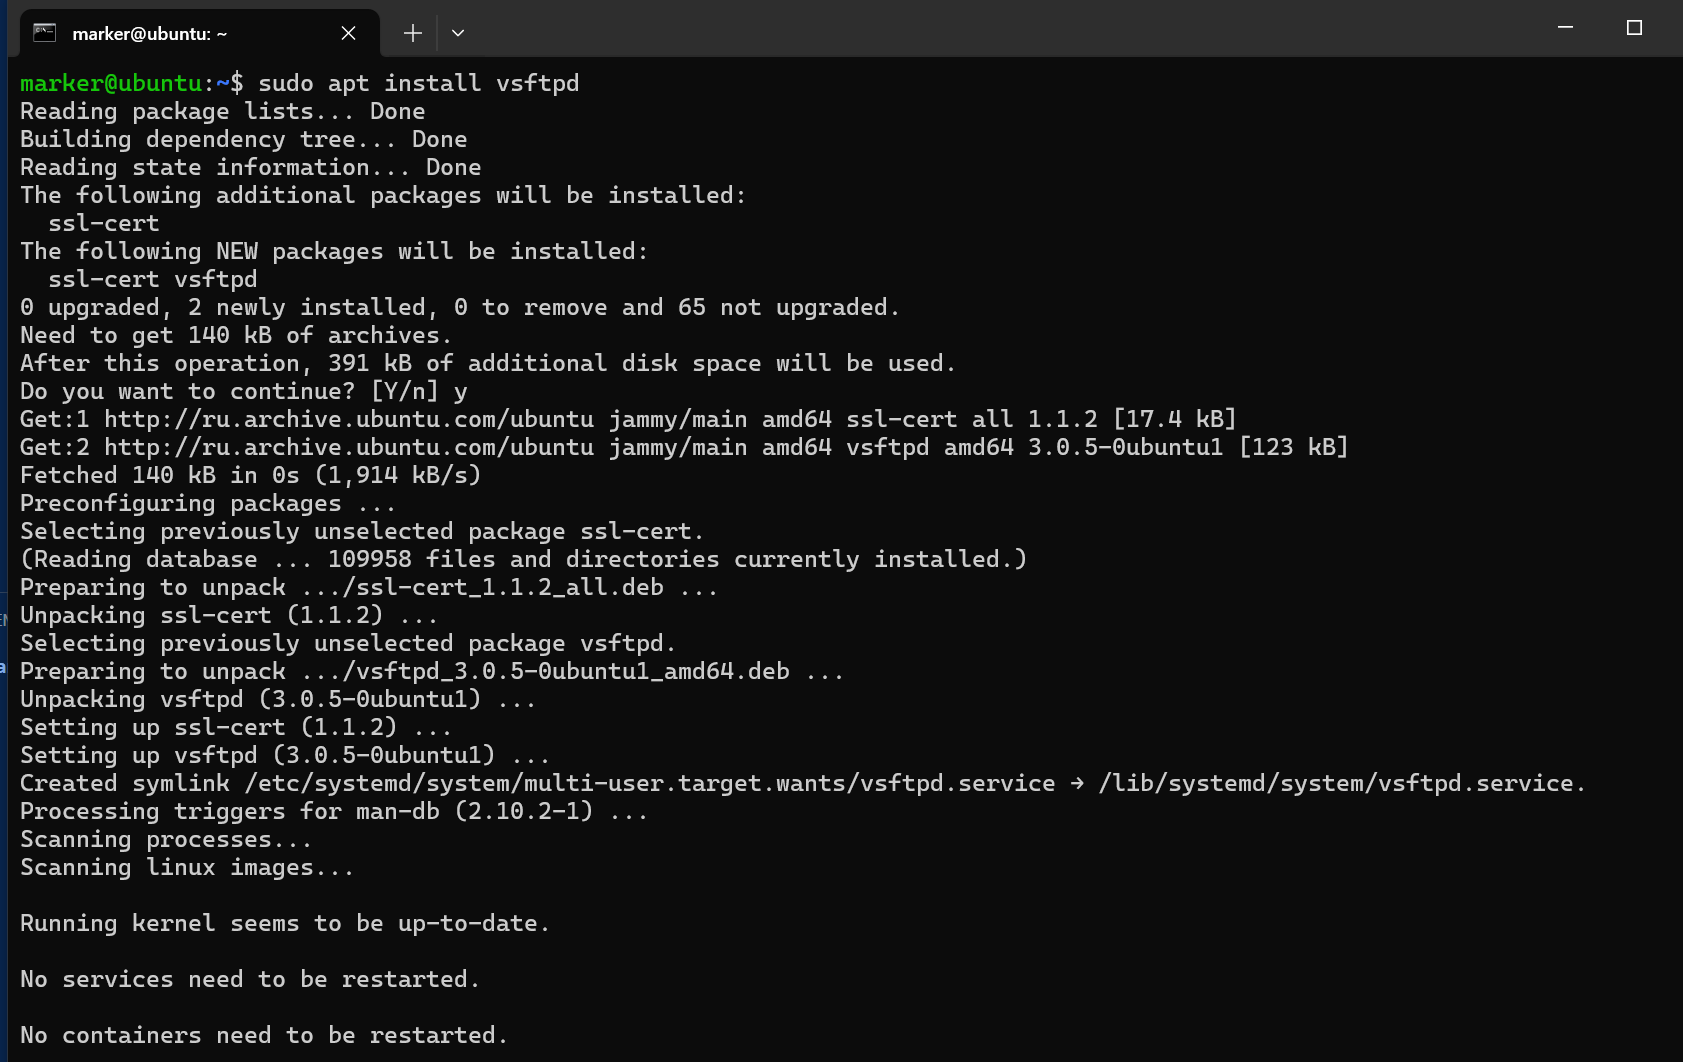Click the sudo apt install vsftpd command
This screenshot has height=1062, width=1683.
419,83
